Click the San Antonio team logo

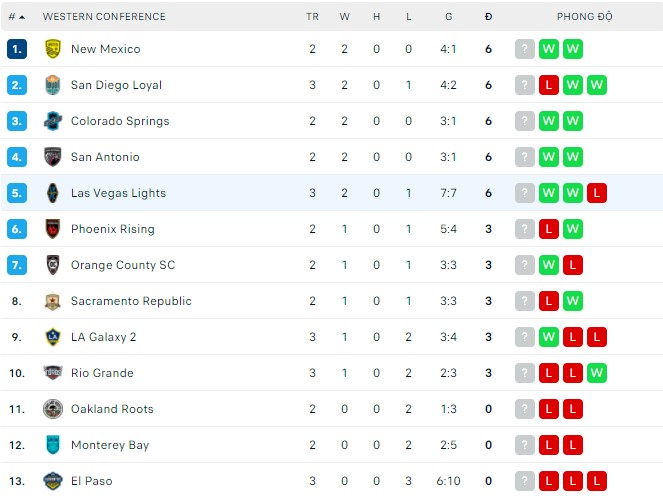click(53, 157)
